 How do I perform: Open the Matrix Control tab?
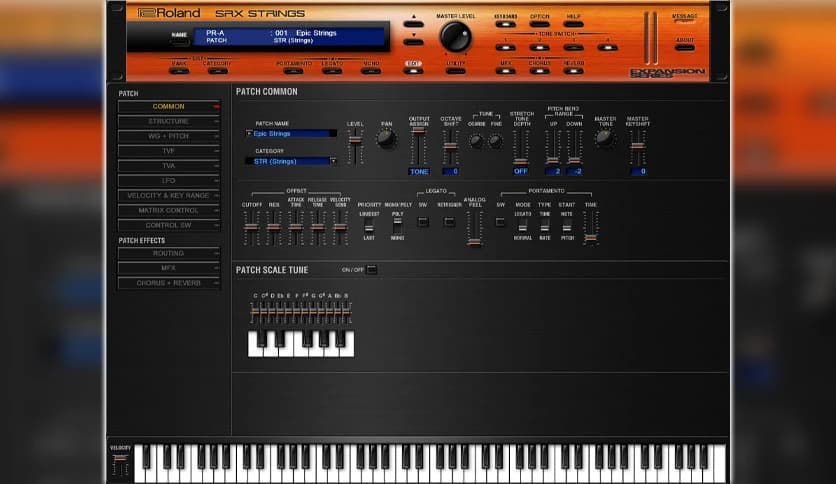click(168, 211)
